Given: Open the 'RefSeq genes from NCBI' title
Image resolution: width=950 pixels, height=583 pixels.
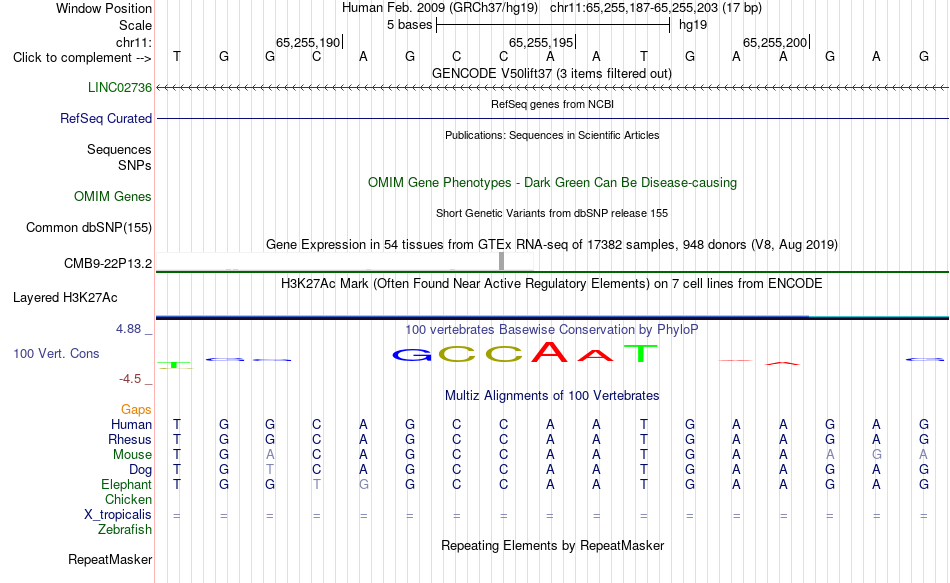Looking at the screenshot, I should click(553, 104).
